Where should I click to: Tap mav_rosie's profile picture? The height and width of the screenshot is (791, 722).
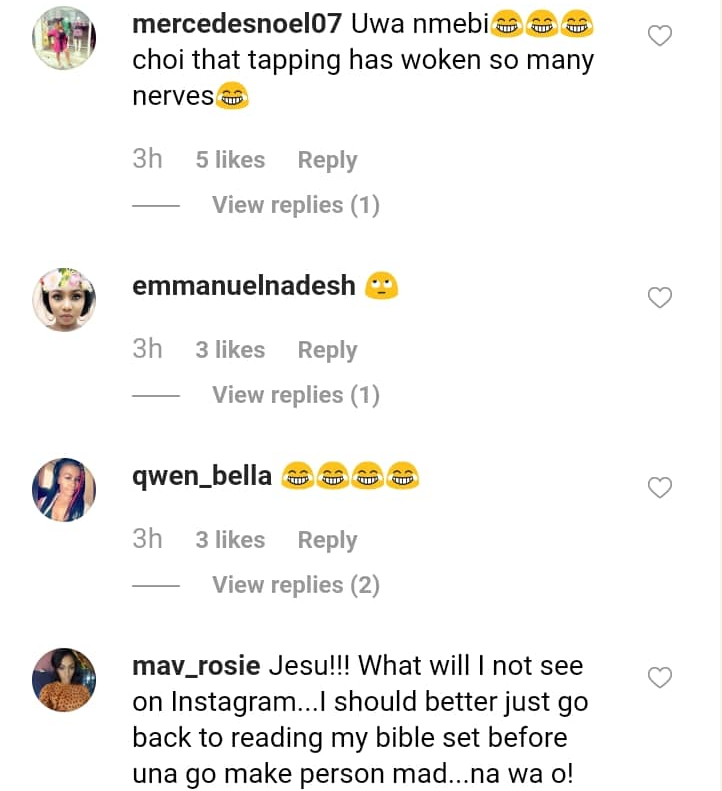click(x=64, y=680)
